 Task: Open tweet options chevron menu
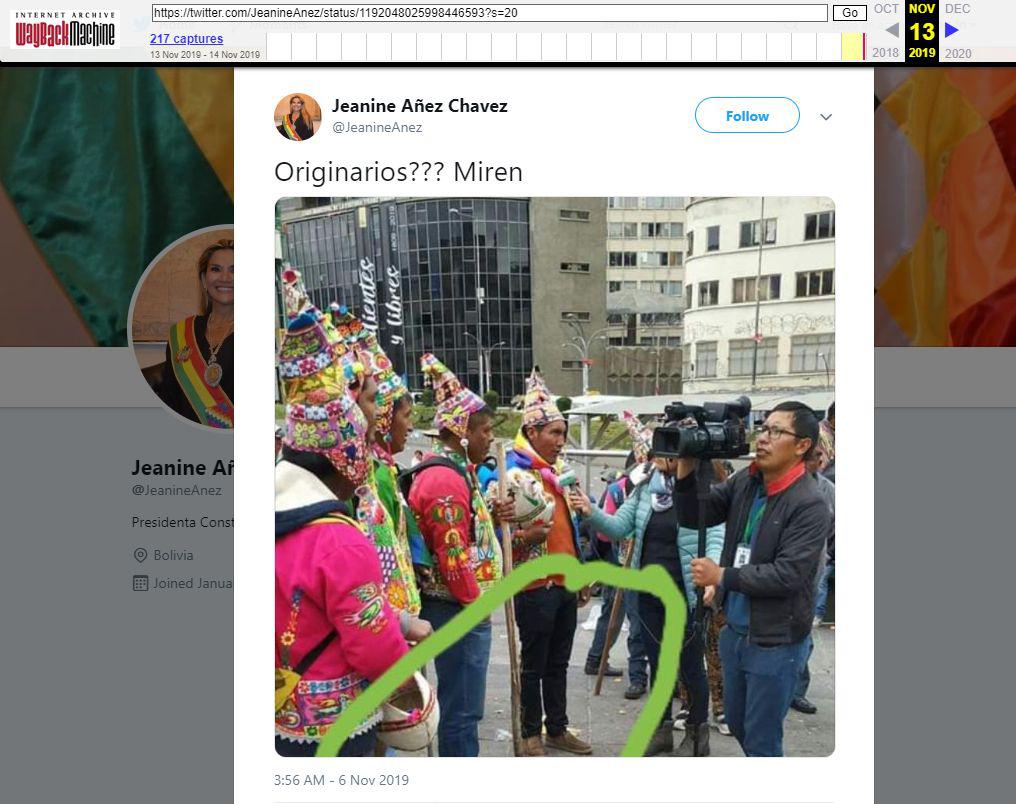826,117
